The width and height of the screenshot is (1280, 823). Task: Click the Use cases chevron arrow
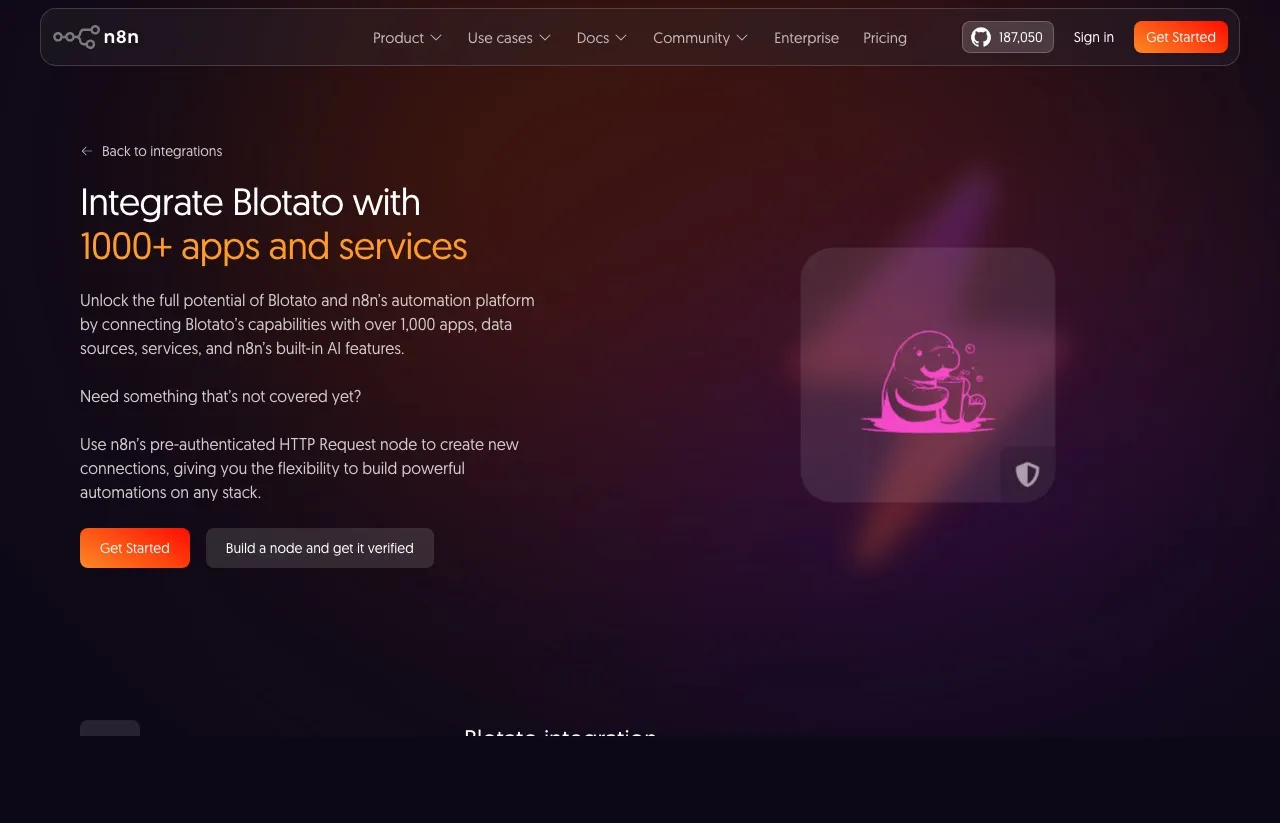point(545,38)
